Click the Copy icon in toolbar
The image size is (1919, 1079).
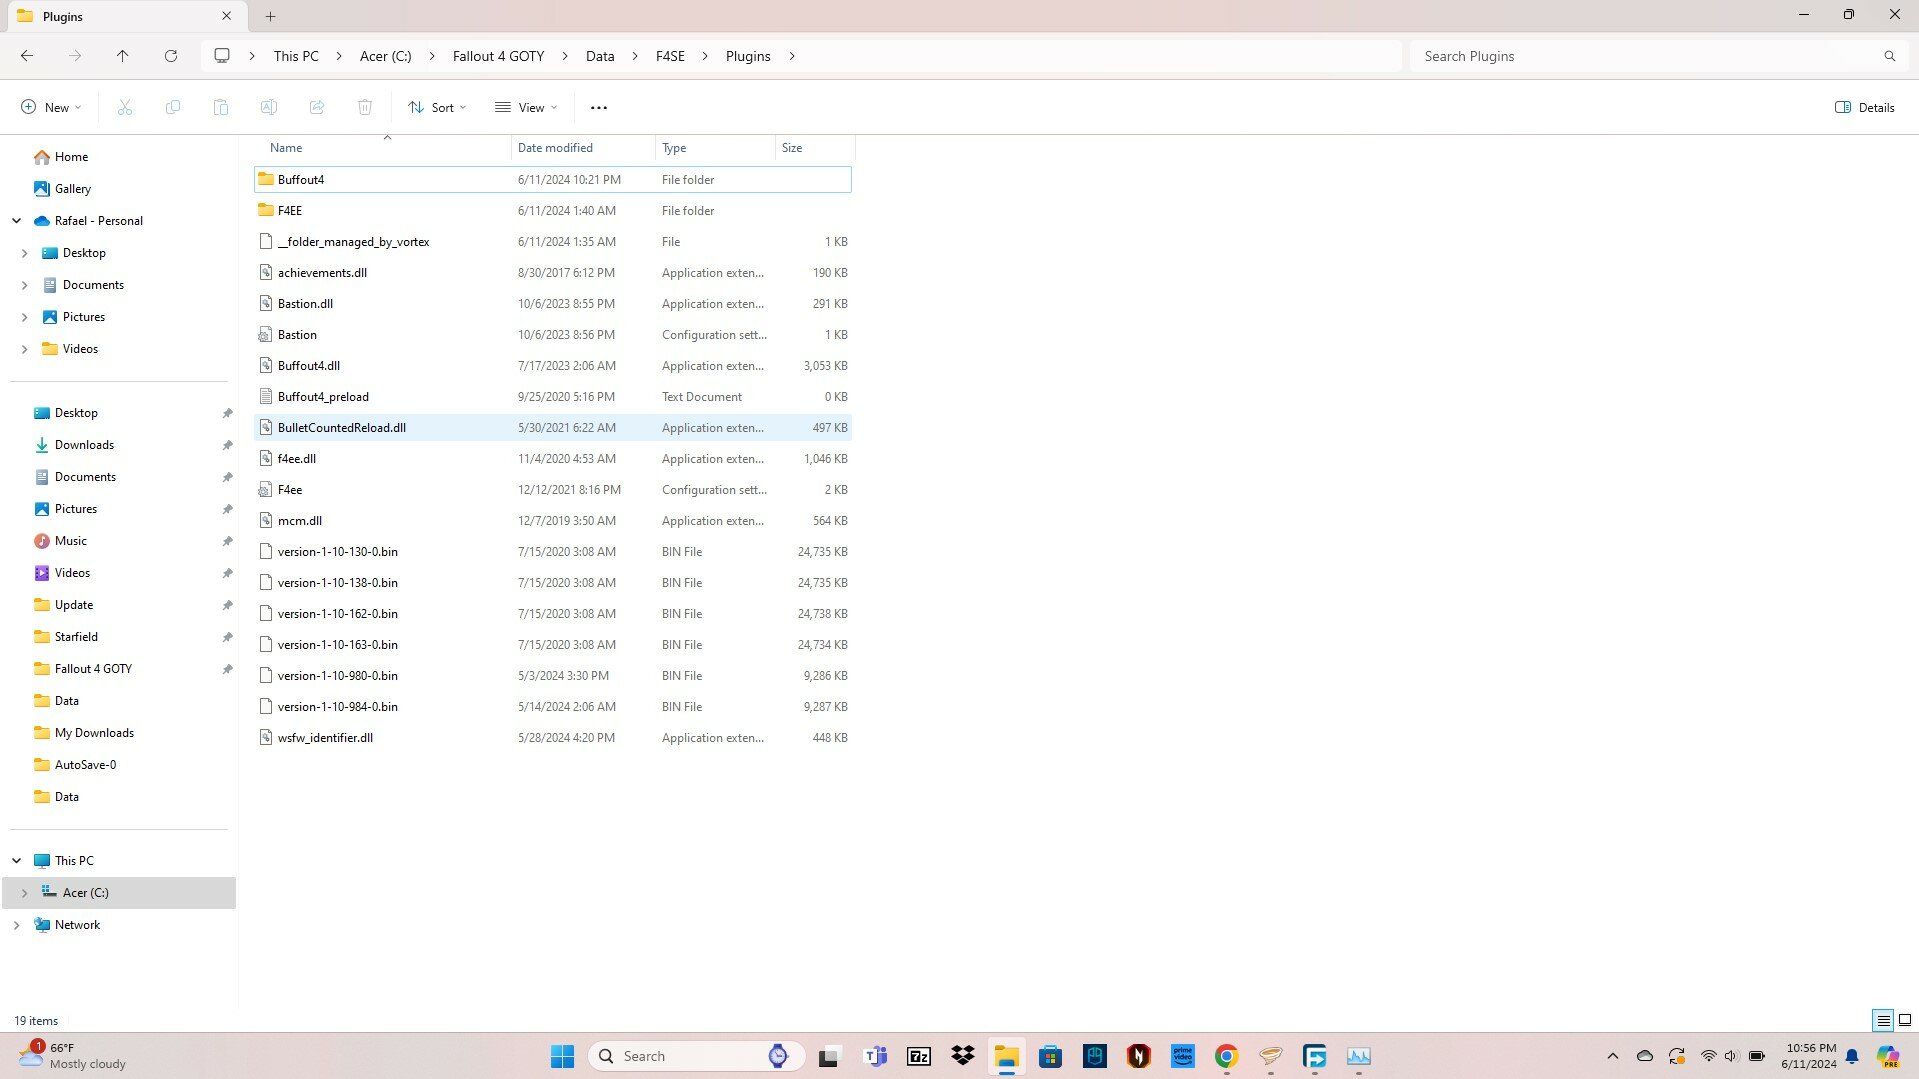(x=173, y=107)
